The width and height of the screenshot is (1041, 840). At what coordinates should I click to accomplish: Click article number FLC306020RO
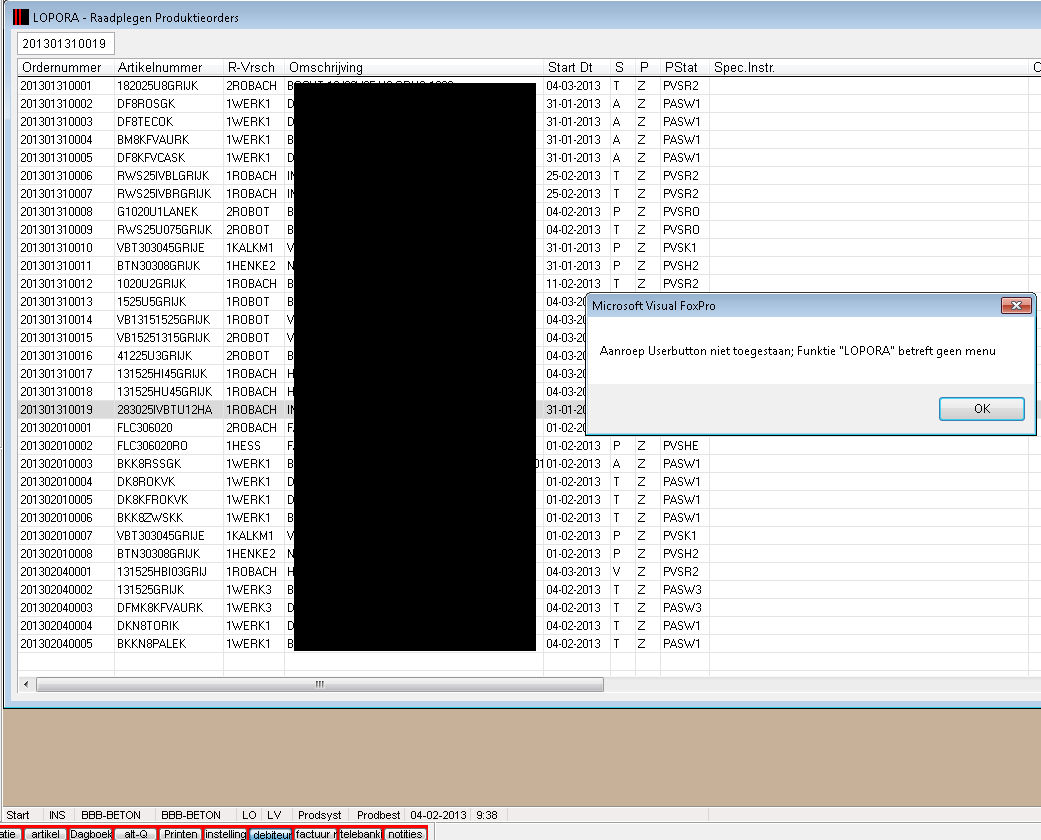(152, 446)
